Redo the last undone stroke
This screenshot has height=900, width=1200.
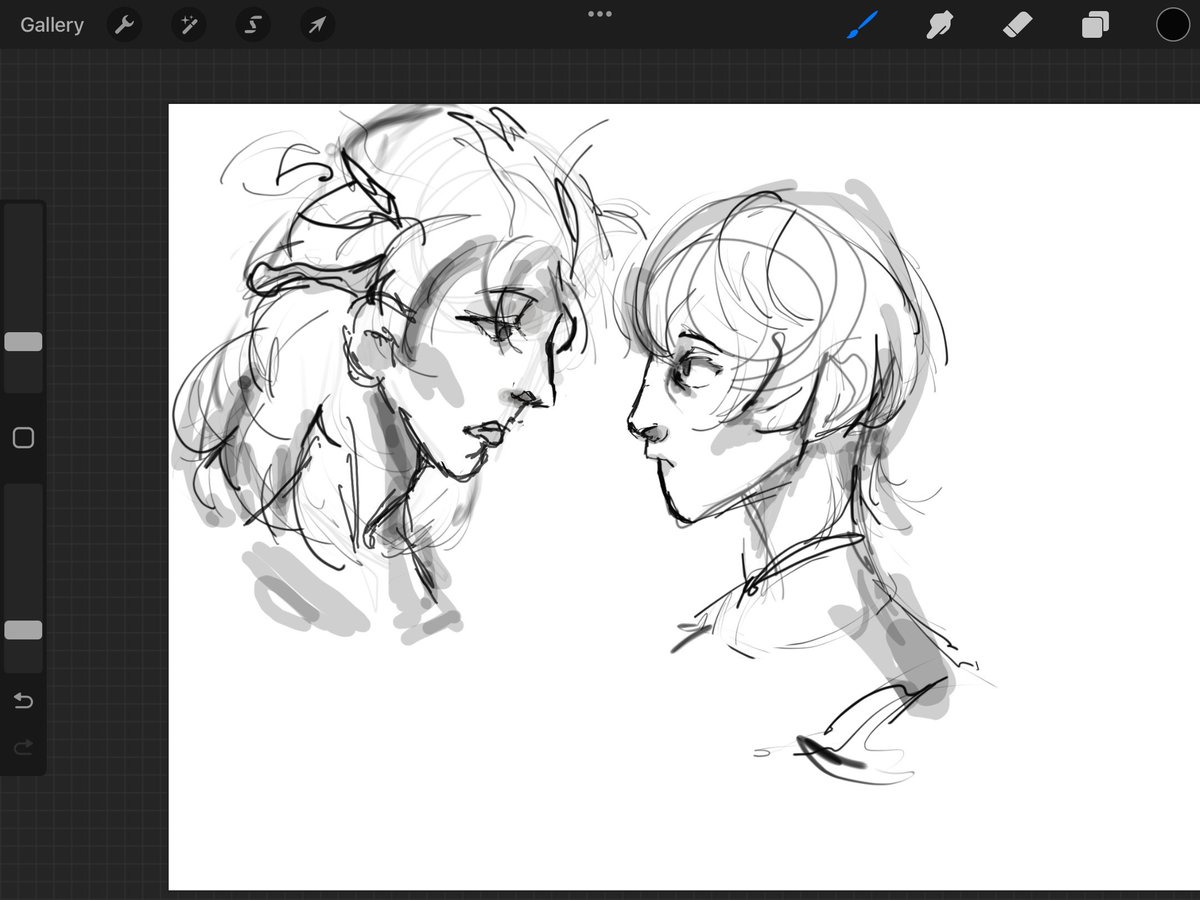[23, 747]
